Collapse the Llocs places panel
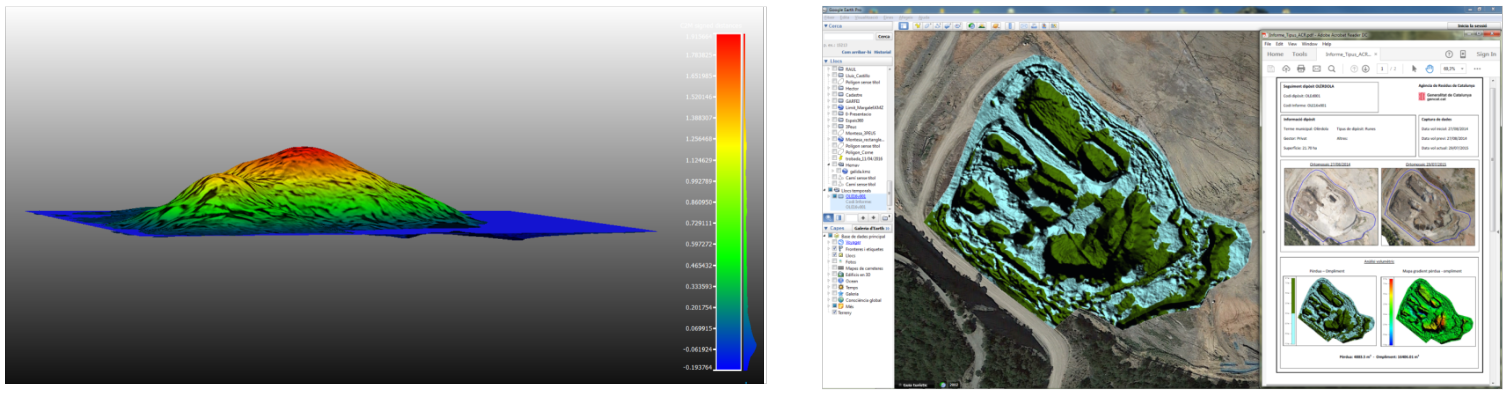 click(x=826, y=61)
